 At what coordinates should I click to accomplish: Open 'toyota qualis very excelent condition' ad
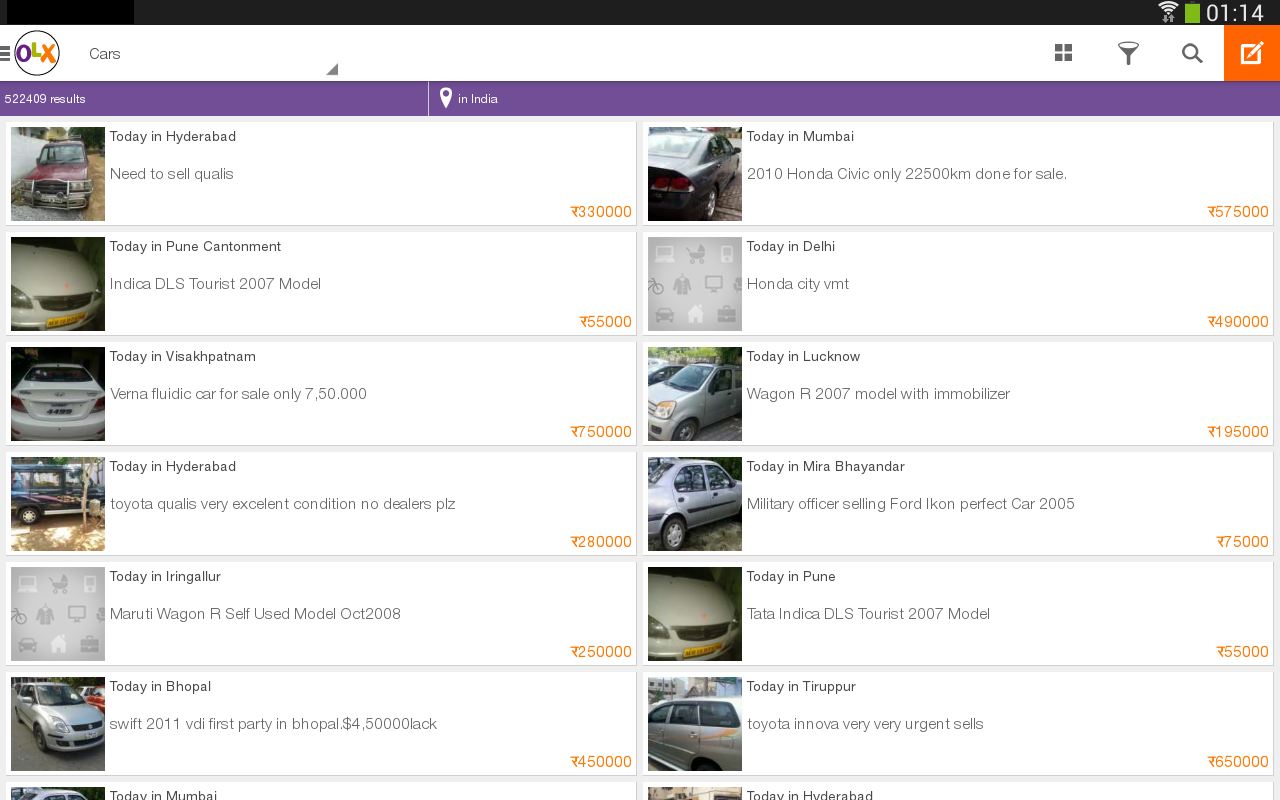point(321,504)
